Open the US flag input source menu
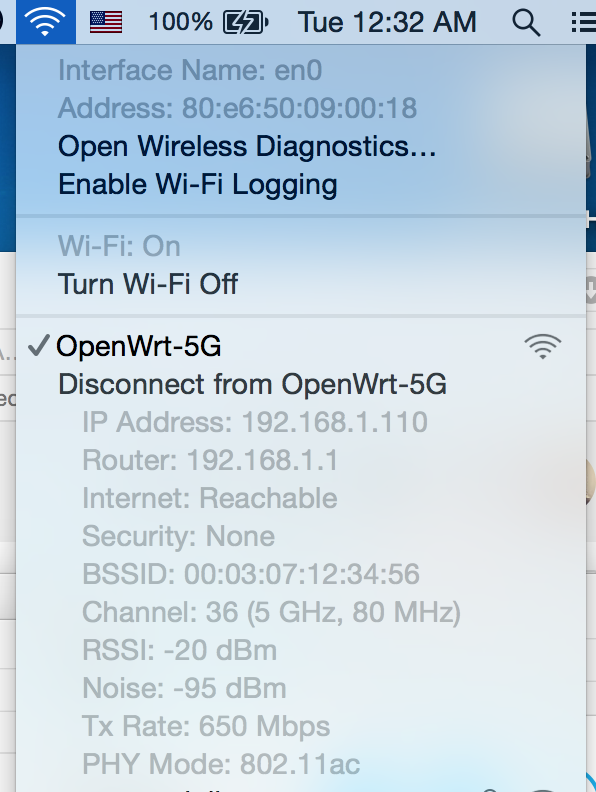596x792 pixels. click(x=106, y=22)
